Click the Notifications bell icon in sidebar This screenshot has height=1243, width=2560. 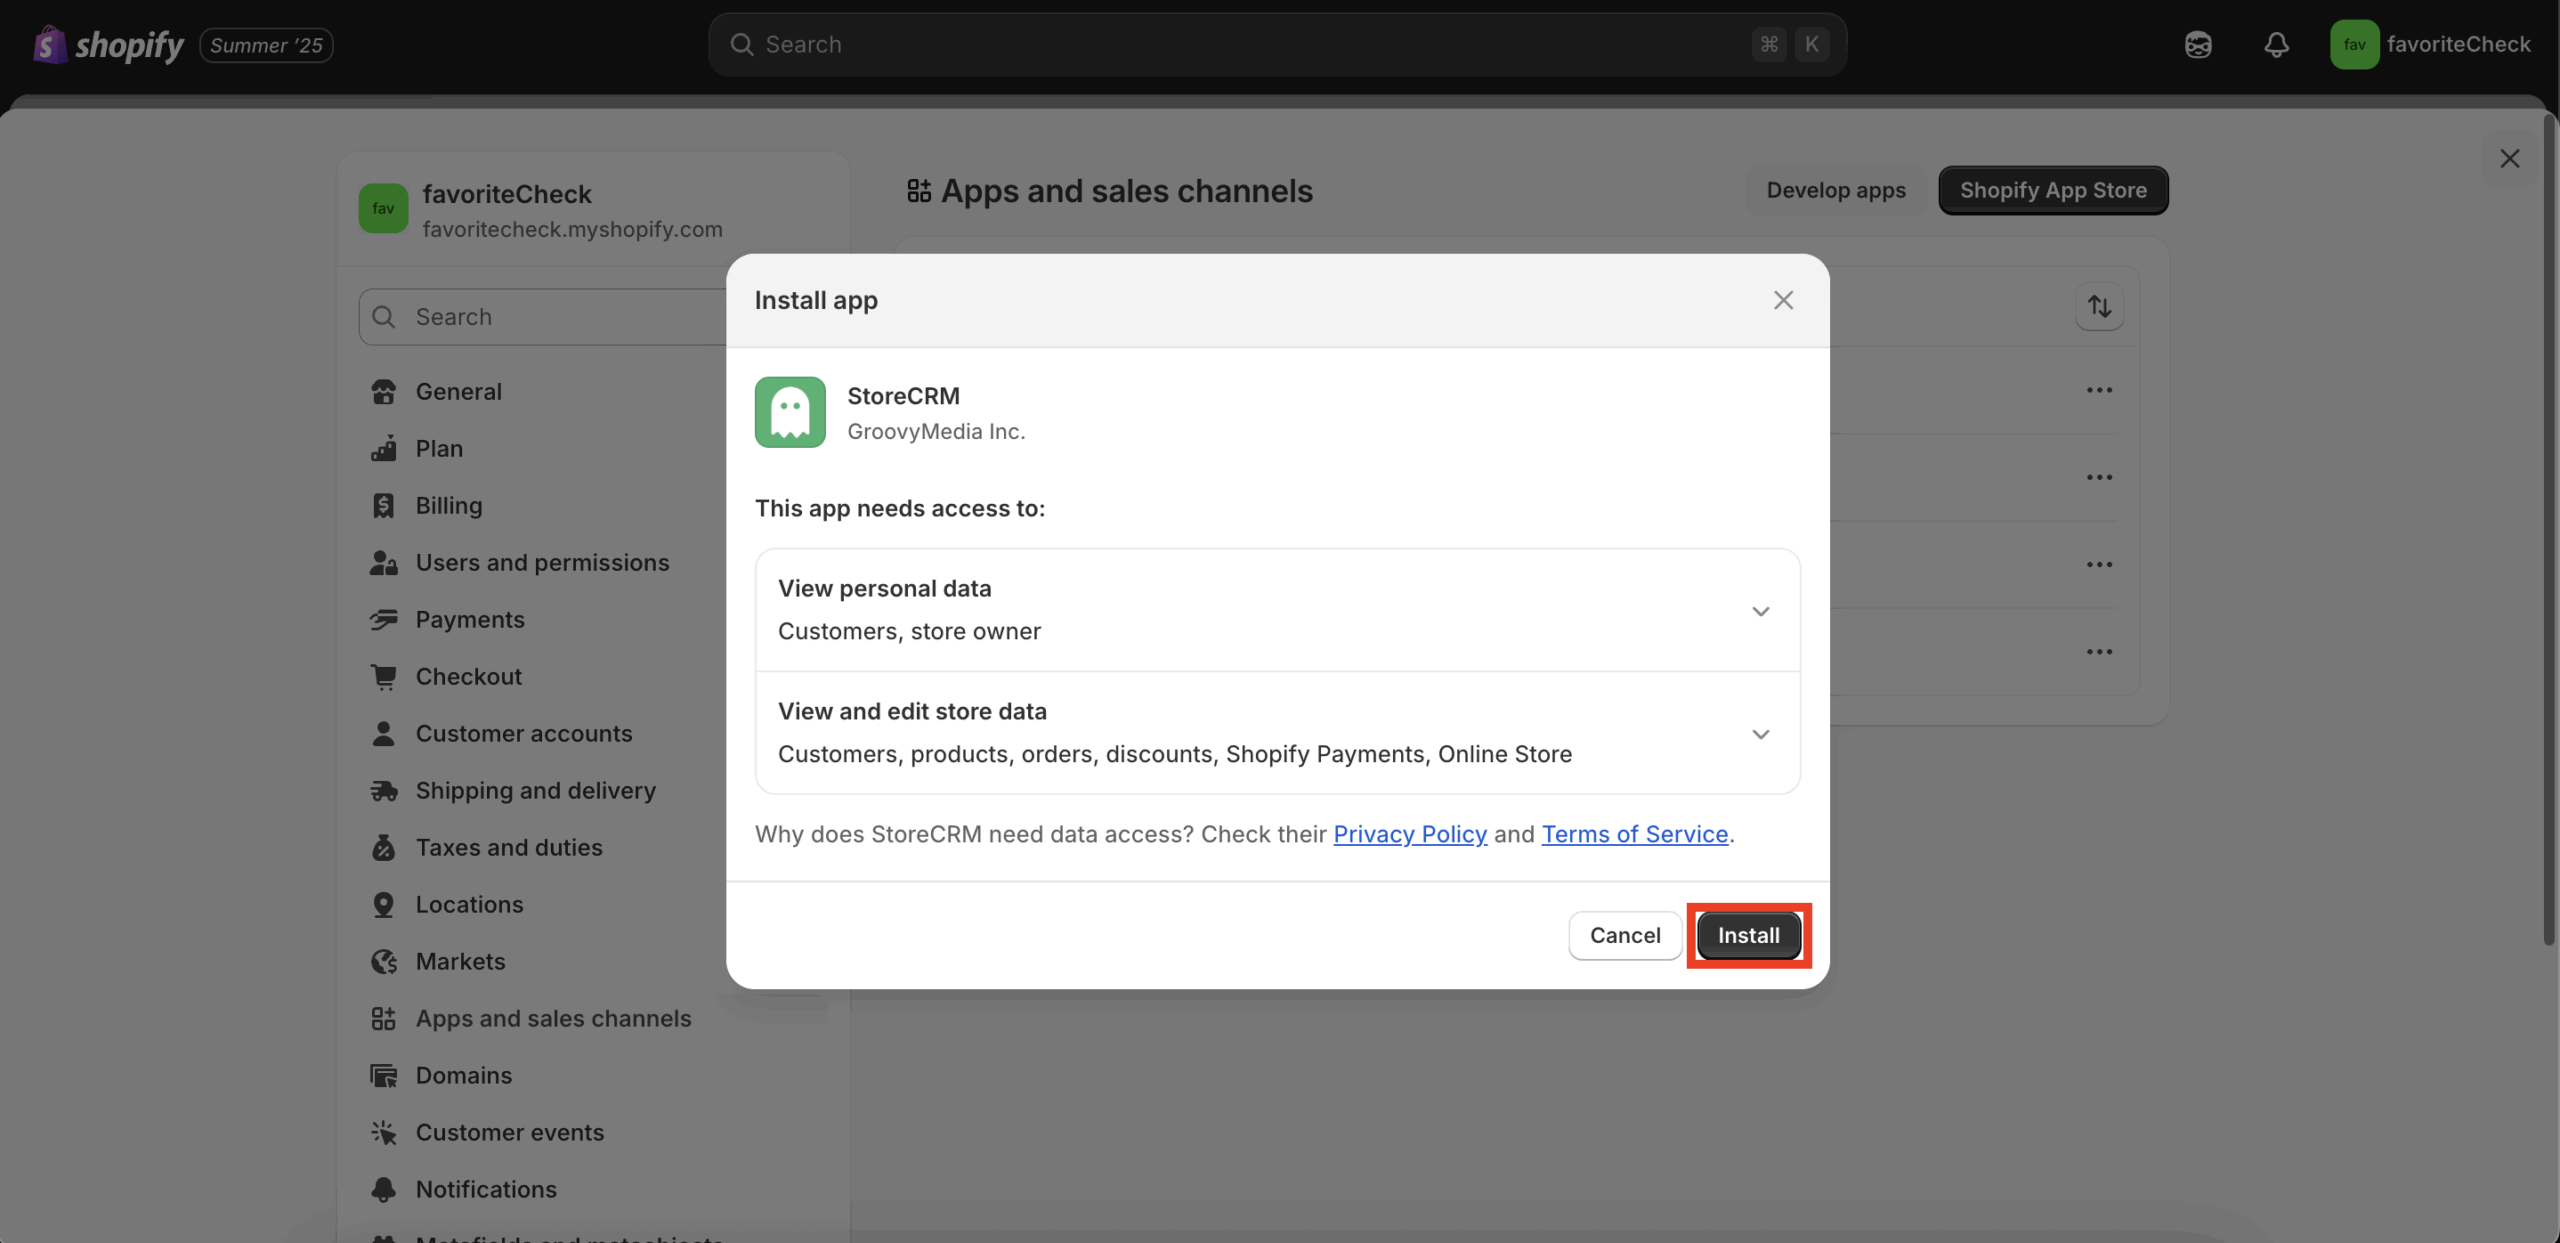384,1189
